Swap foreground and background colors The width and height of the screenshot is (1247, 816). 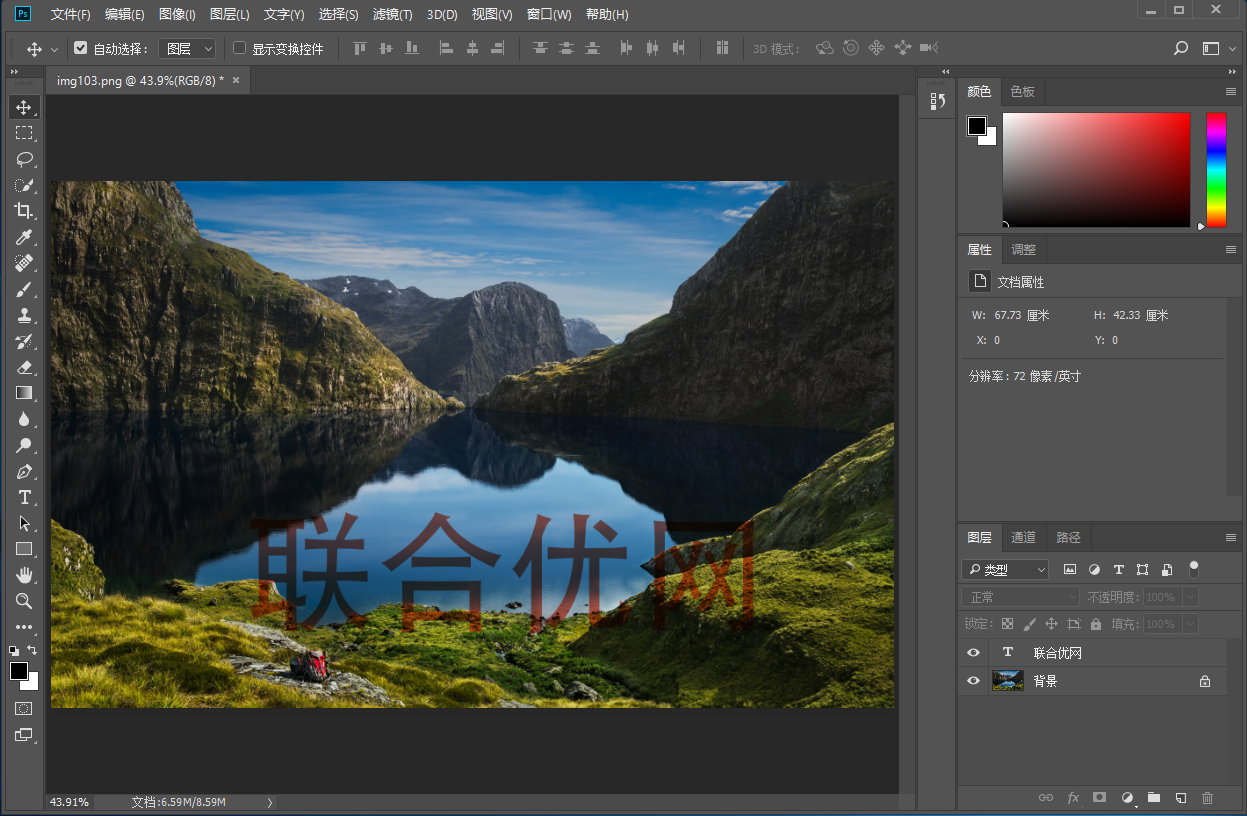(33, 650)
